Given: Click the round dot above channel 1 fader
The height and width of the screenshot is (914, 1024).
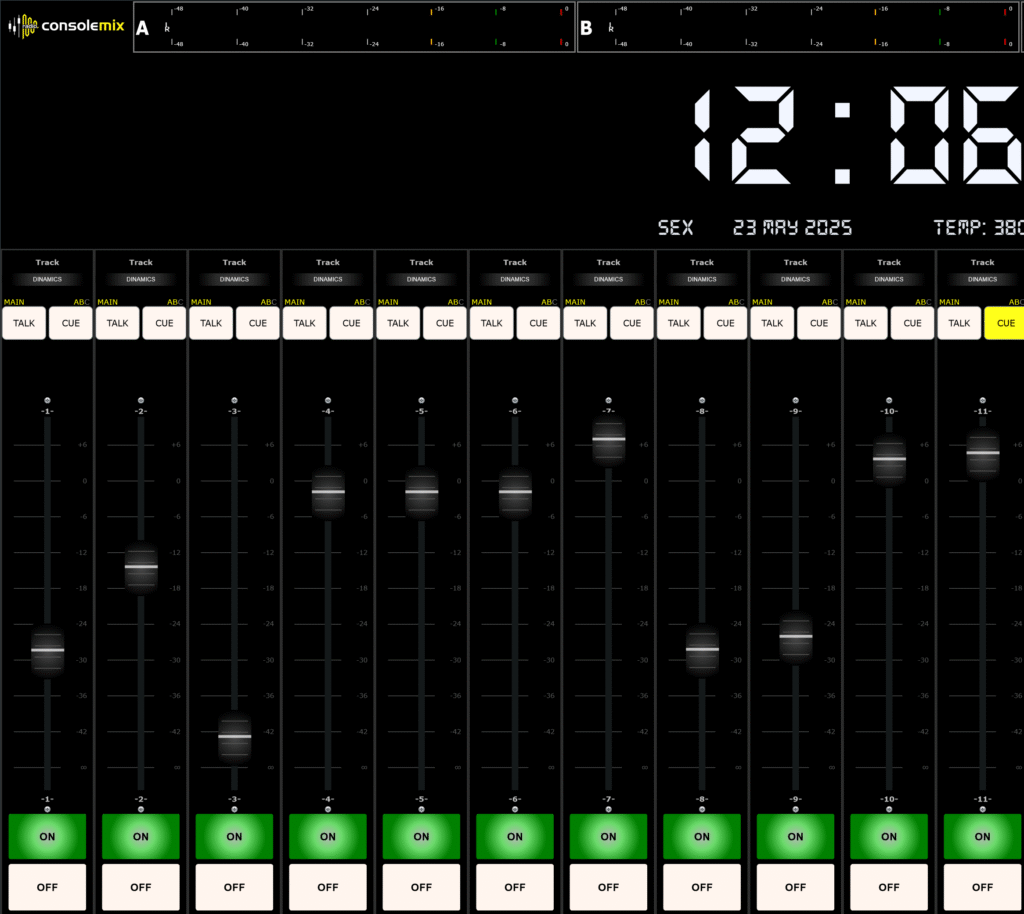Looking at the screenshot, I should 47,400.
